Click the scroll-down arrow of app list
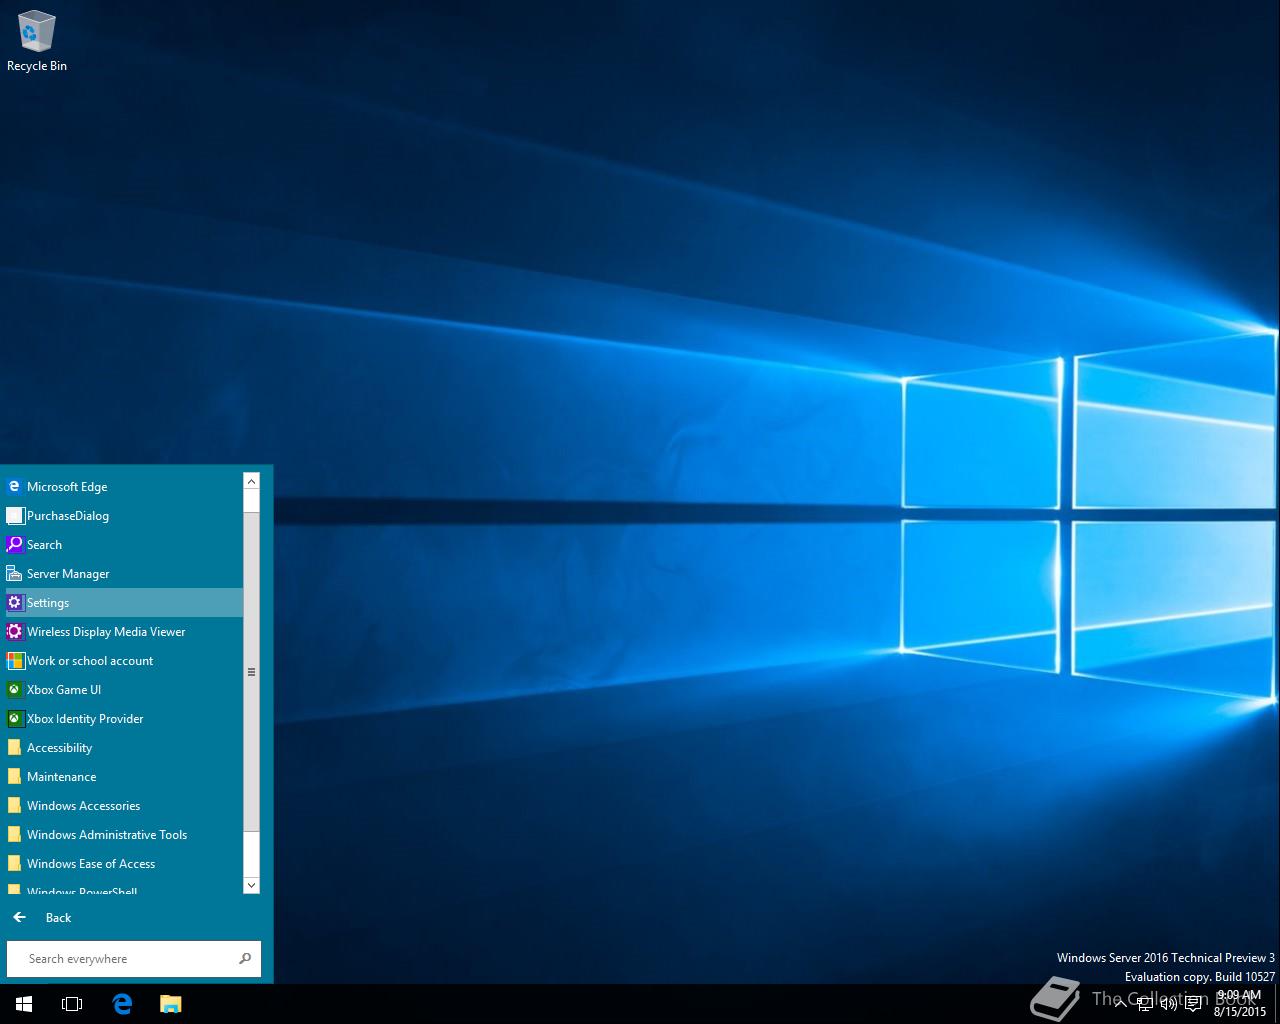Image resolution: width=1280 pixels, height=1024 pixels. click(251, 885)
